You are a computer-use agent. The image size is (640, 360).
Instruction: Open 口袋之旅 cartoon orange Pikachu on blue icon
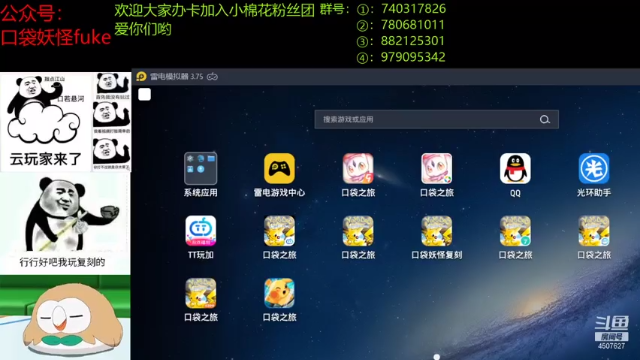pyautogui.click(x=279, y=293)
